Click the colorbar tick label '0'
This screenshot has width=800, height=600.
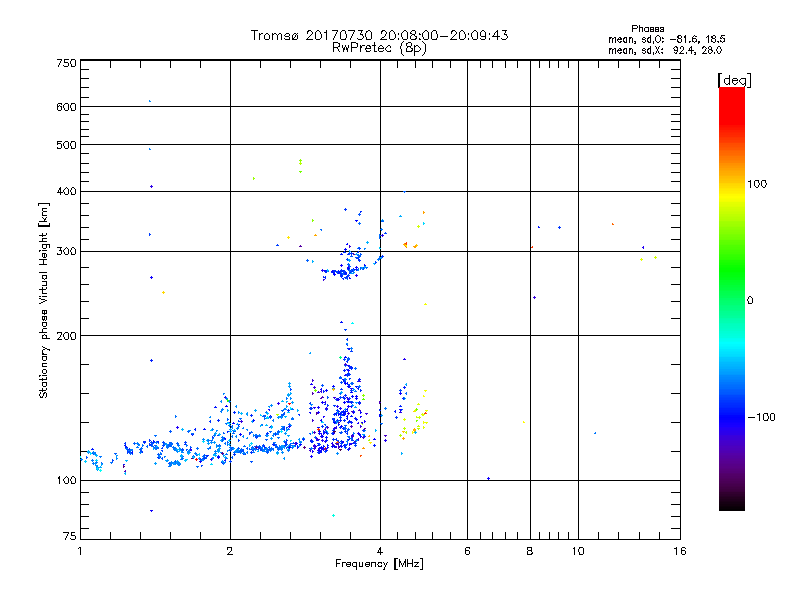pyautogui.click(x=750, y=301)
